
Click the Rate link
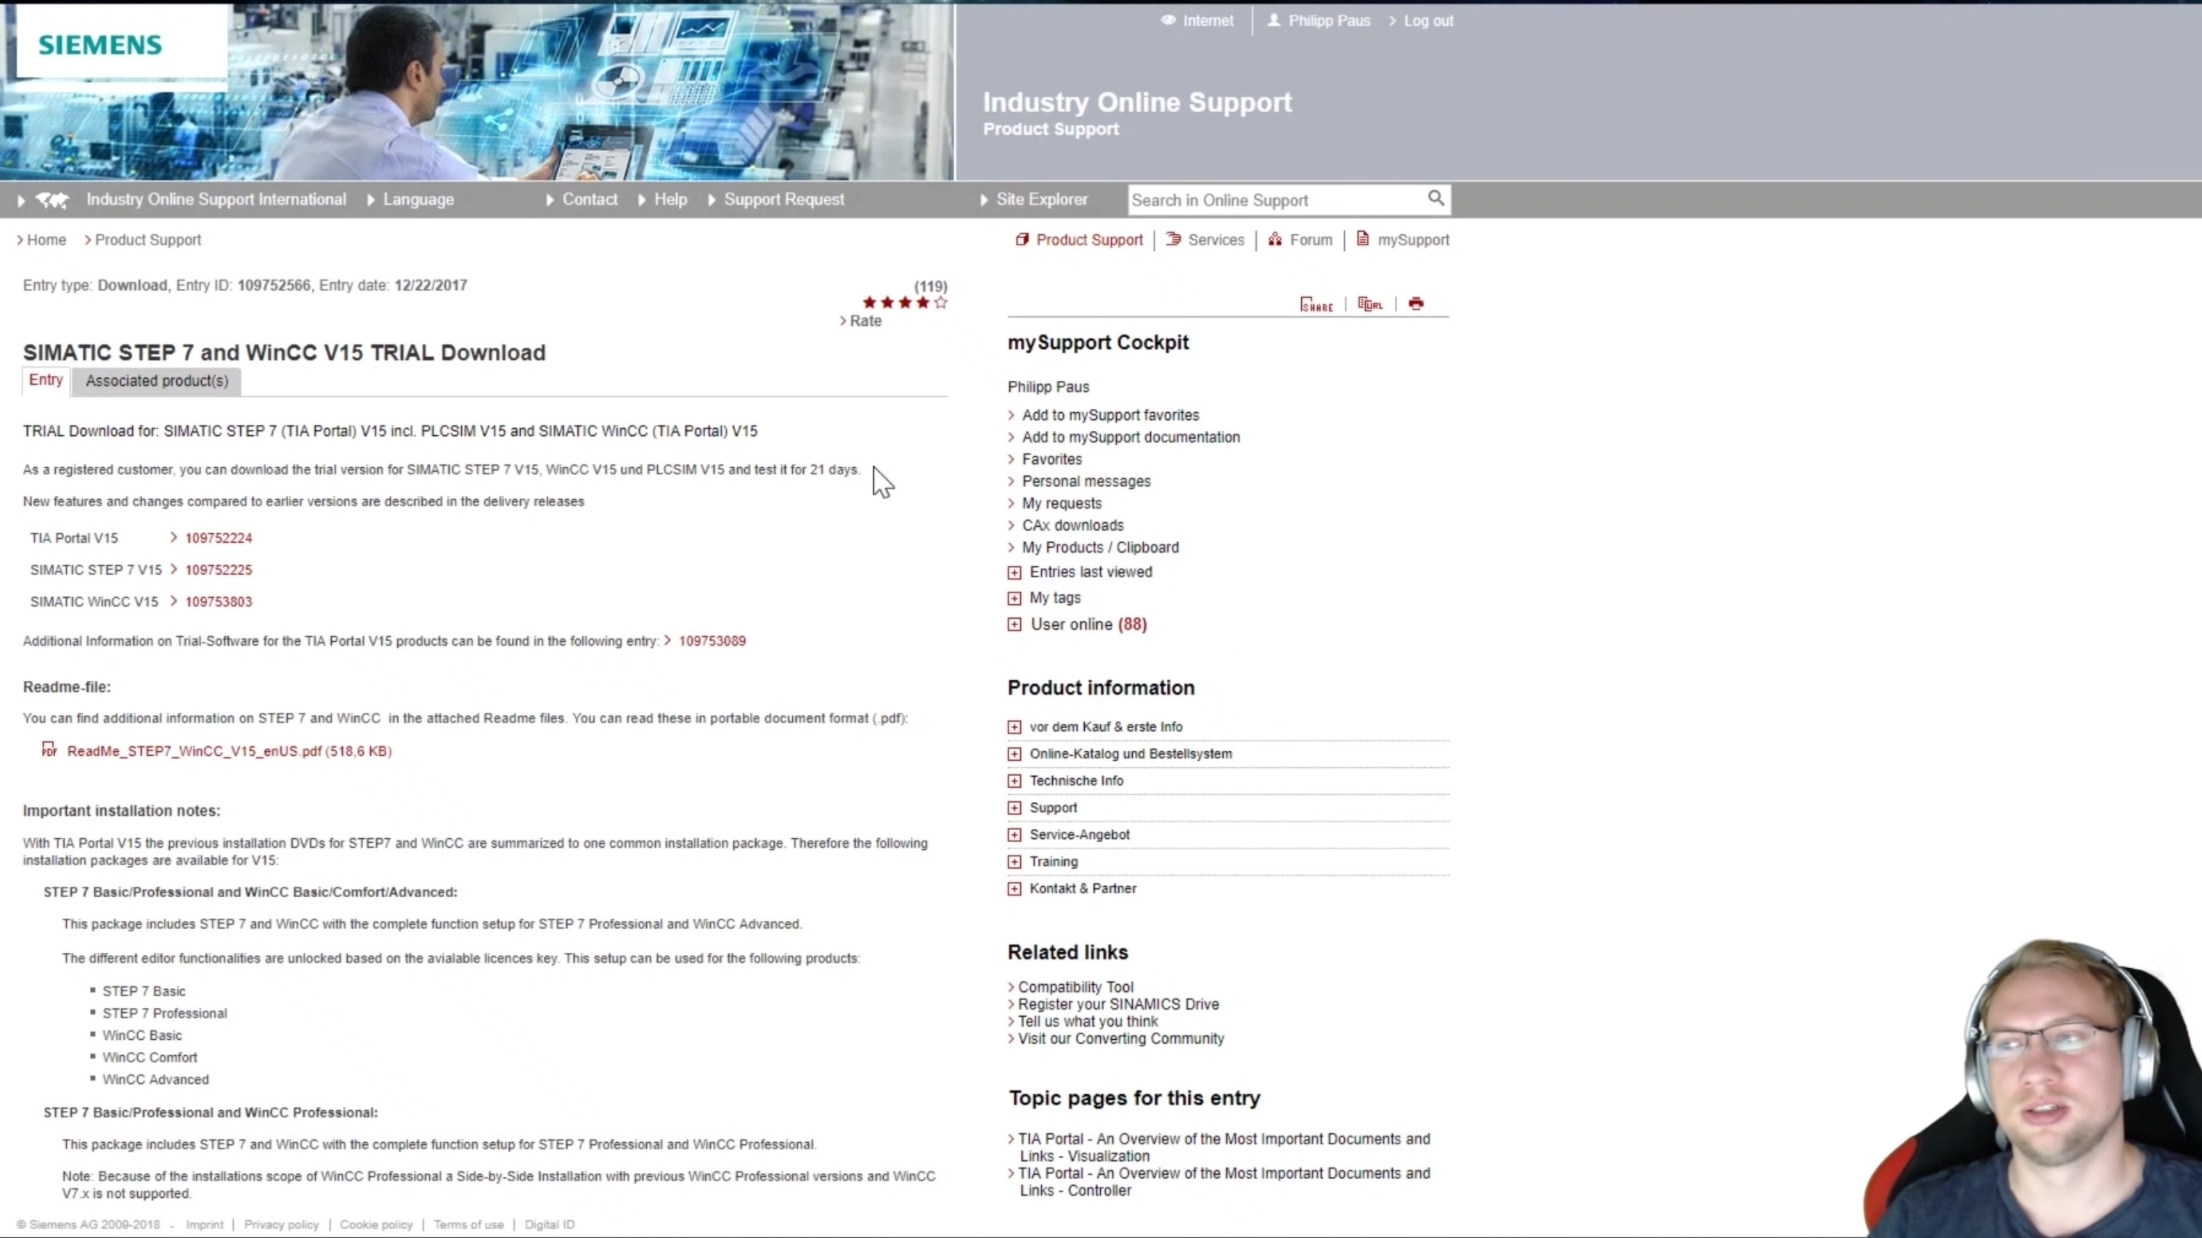(x=865, y=321)
